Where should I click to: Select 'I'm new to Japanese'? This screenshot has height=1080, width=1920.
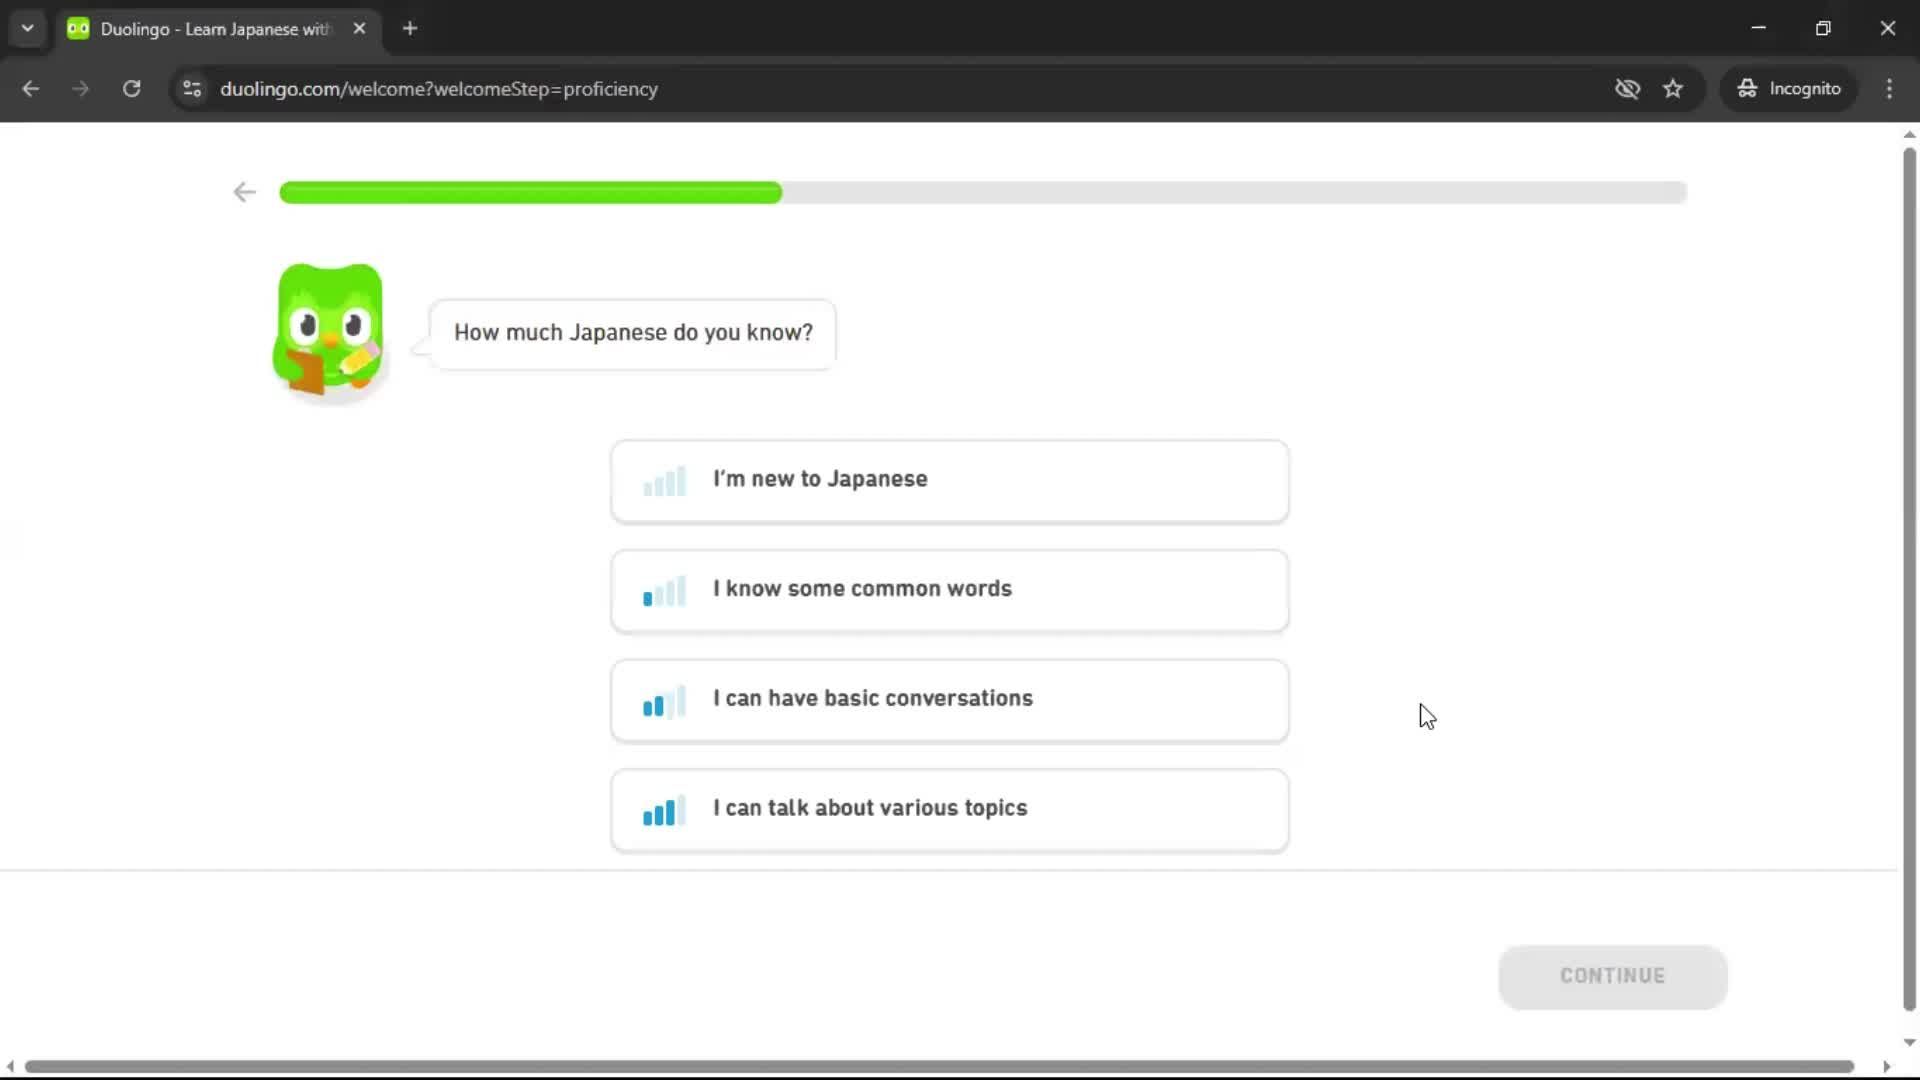[x=948, y=481]
